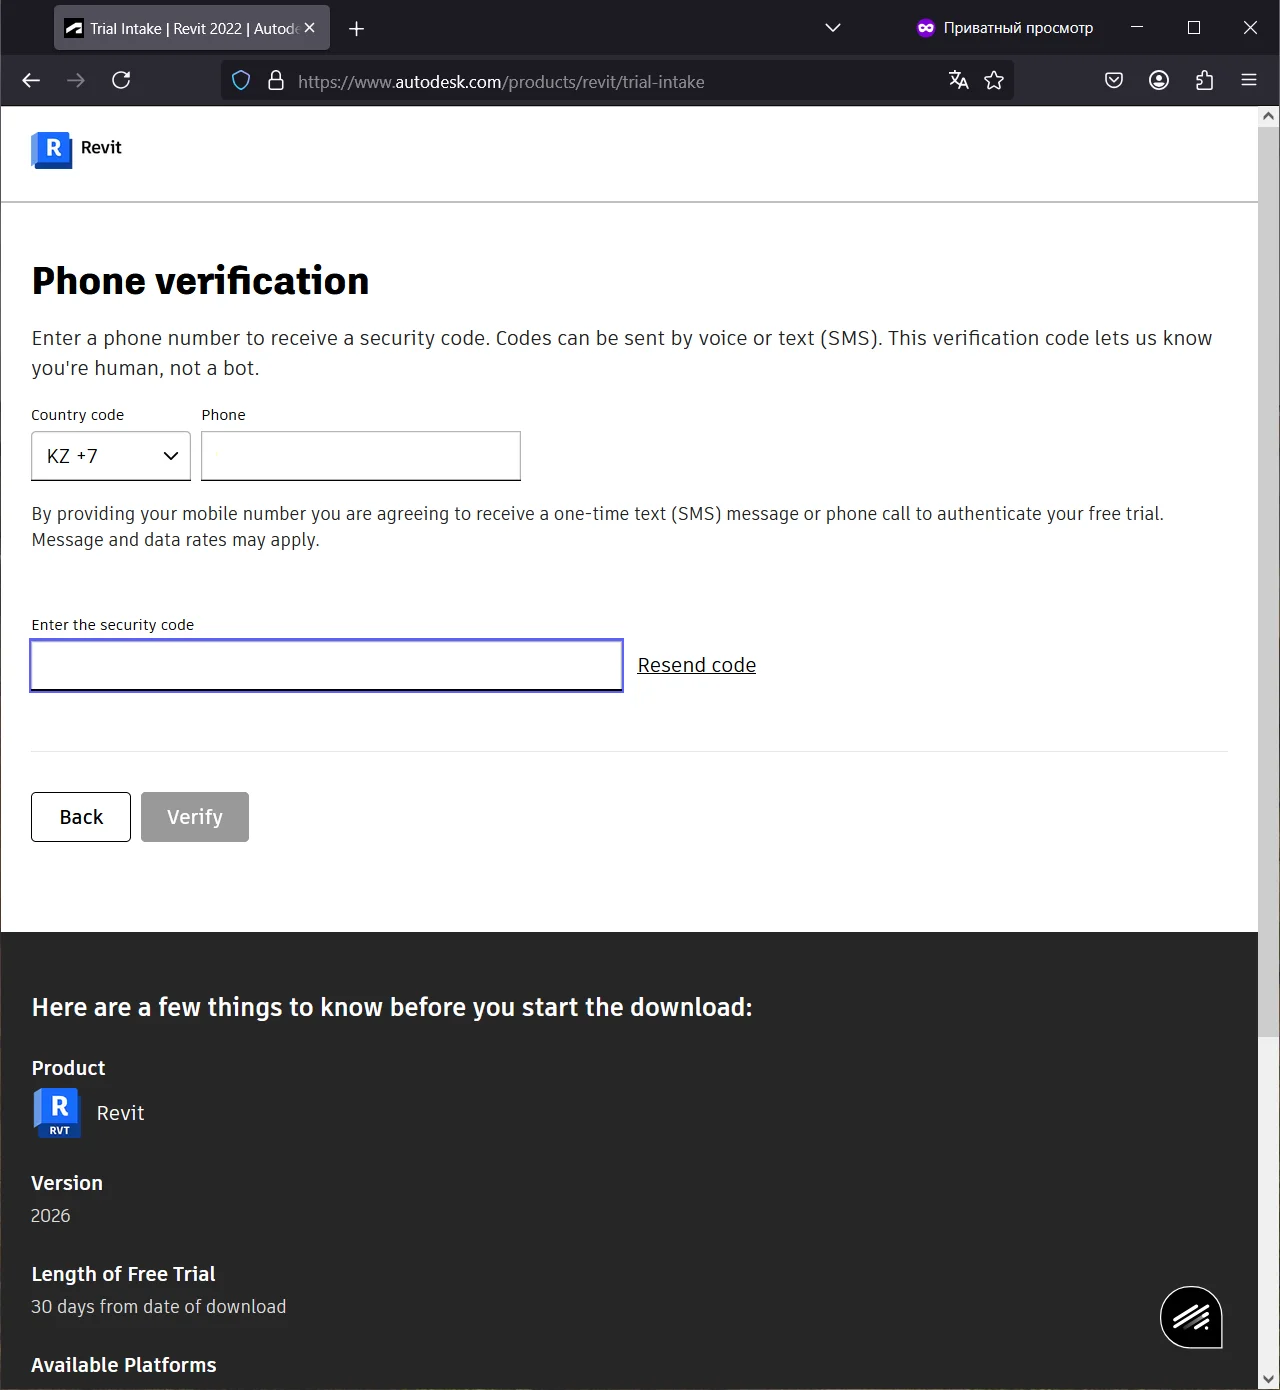The image size is (1280, 1390).
Task: Open the Firefox account icon
Action: pos(1159,81)
